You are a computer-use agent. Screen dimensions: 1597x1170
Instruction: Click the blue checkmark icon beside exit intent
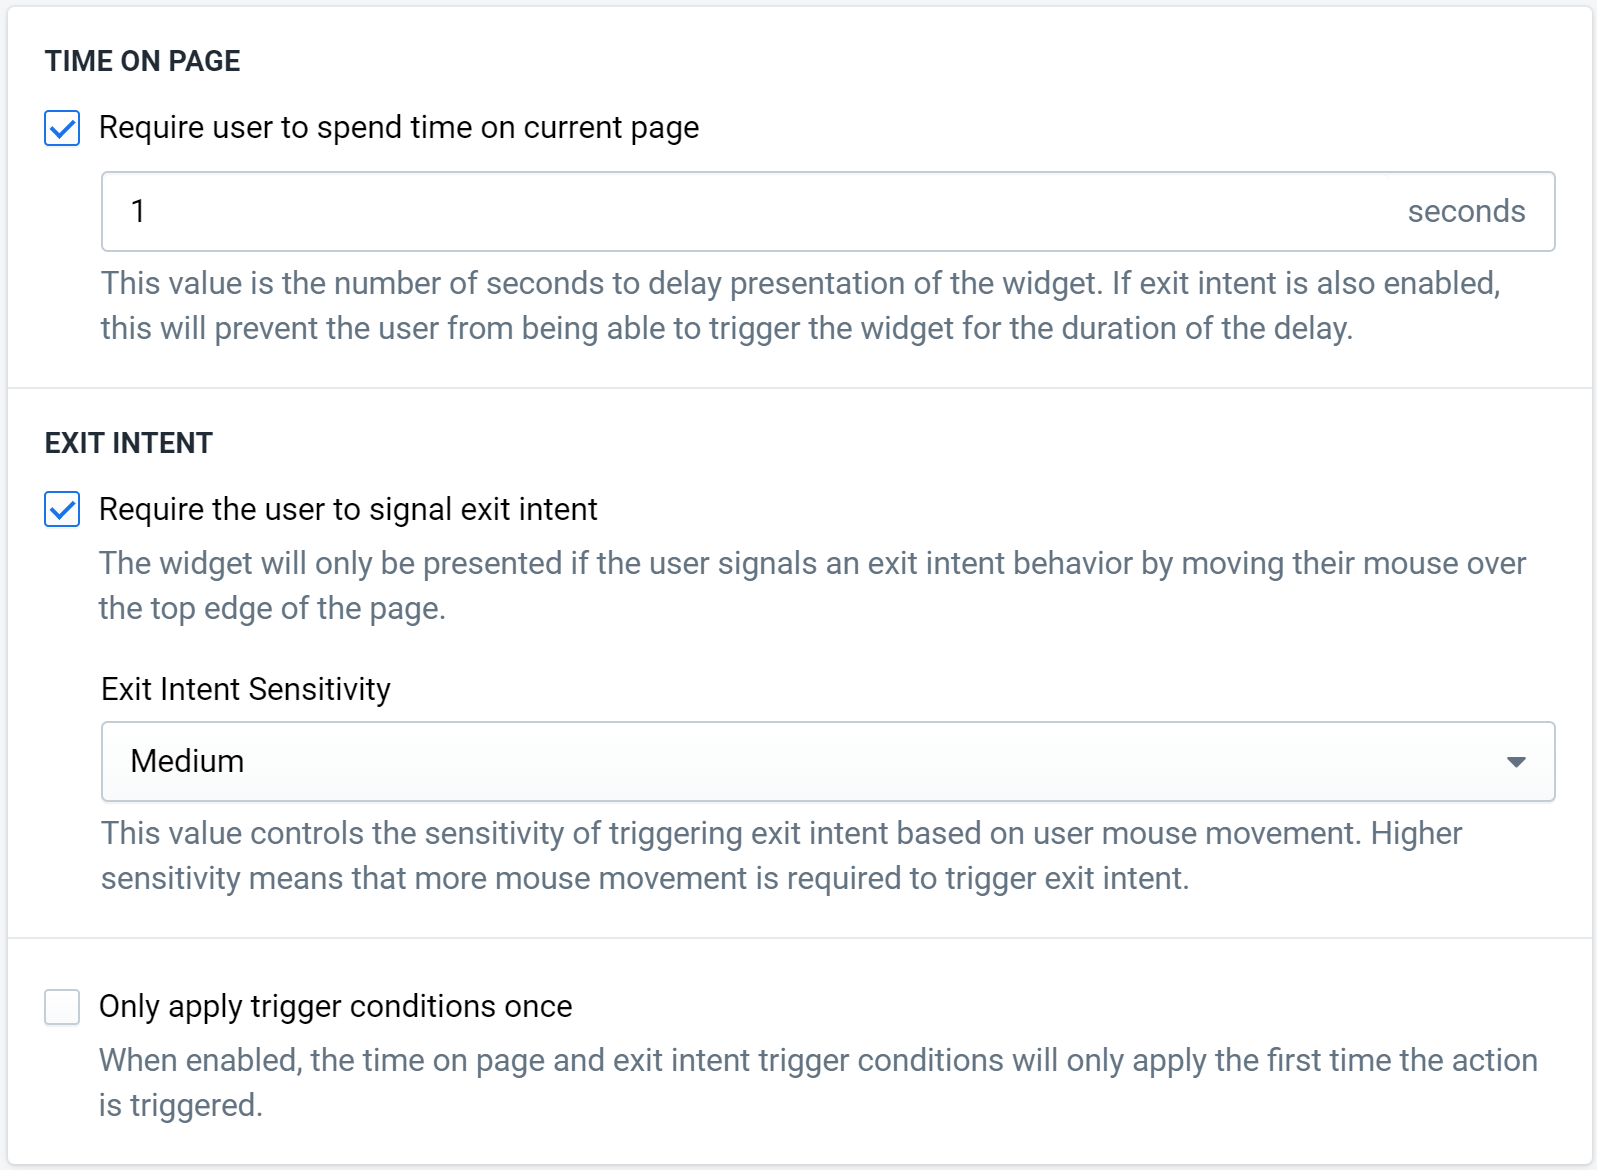coord(62,509)
